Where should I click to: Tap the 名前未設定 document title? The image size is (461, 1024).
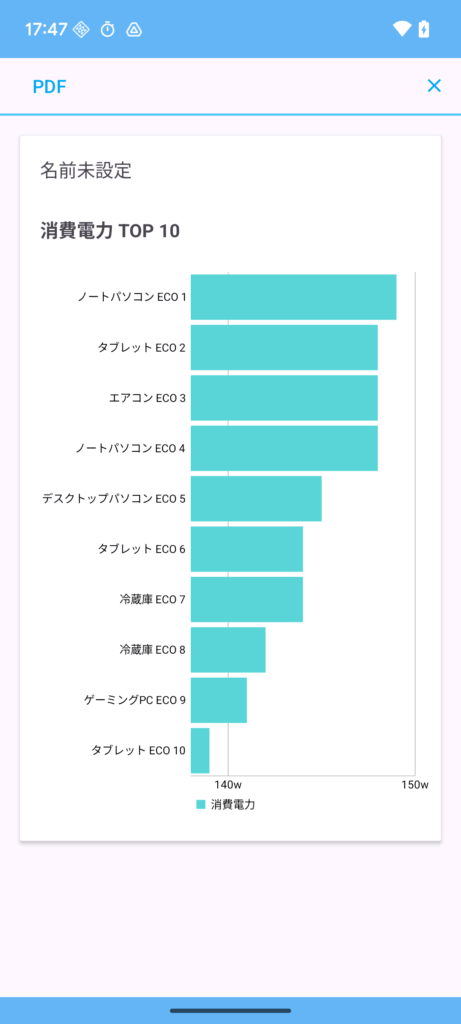pos(86,171)
